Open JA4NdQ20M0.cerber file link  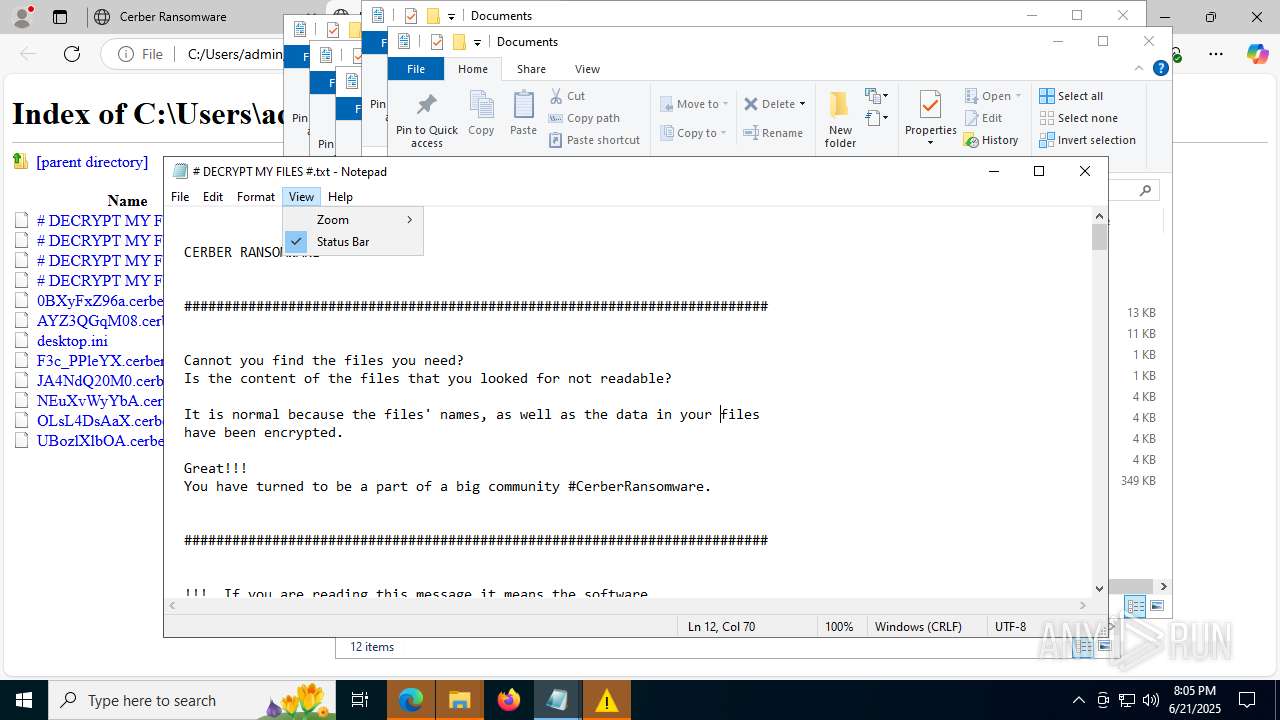(x=100, y=381)
